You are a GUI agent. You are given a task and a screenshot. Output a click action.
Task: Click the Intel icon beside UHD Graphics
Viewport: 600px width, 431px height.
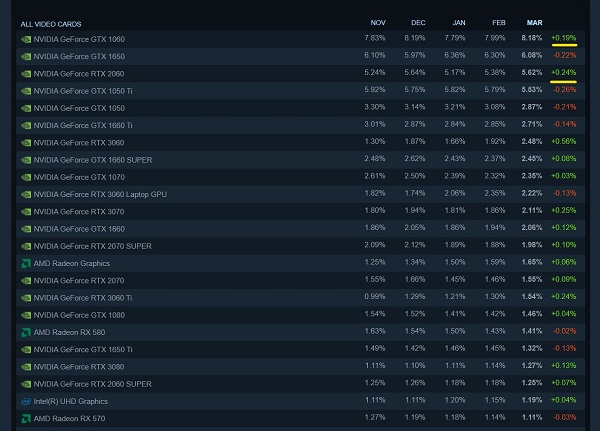[26, 402]
